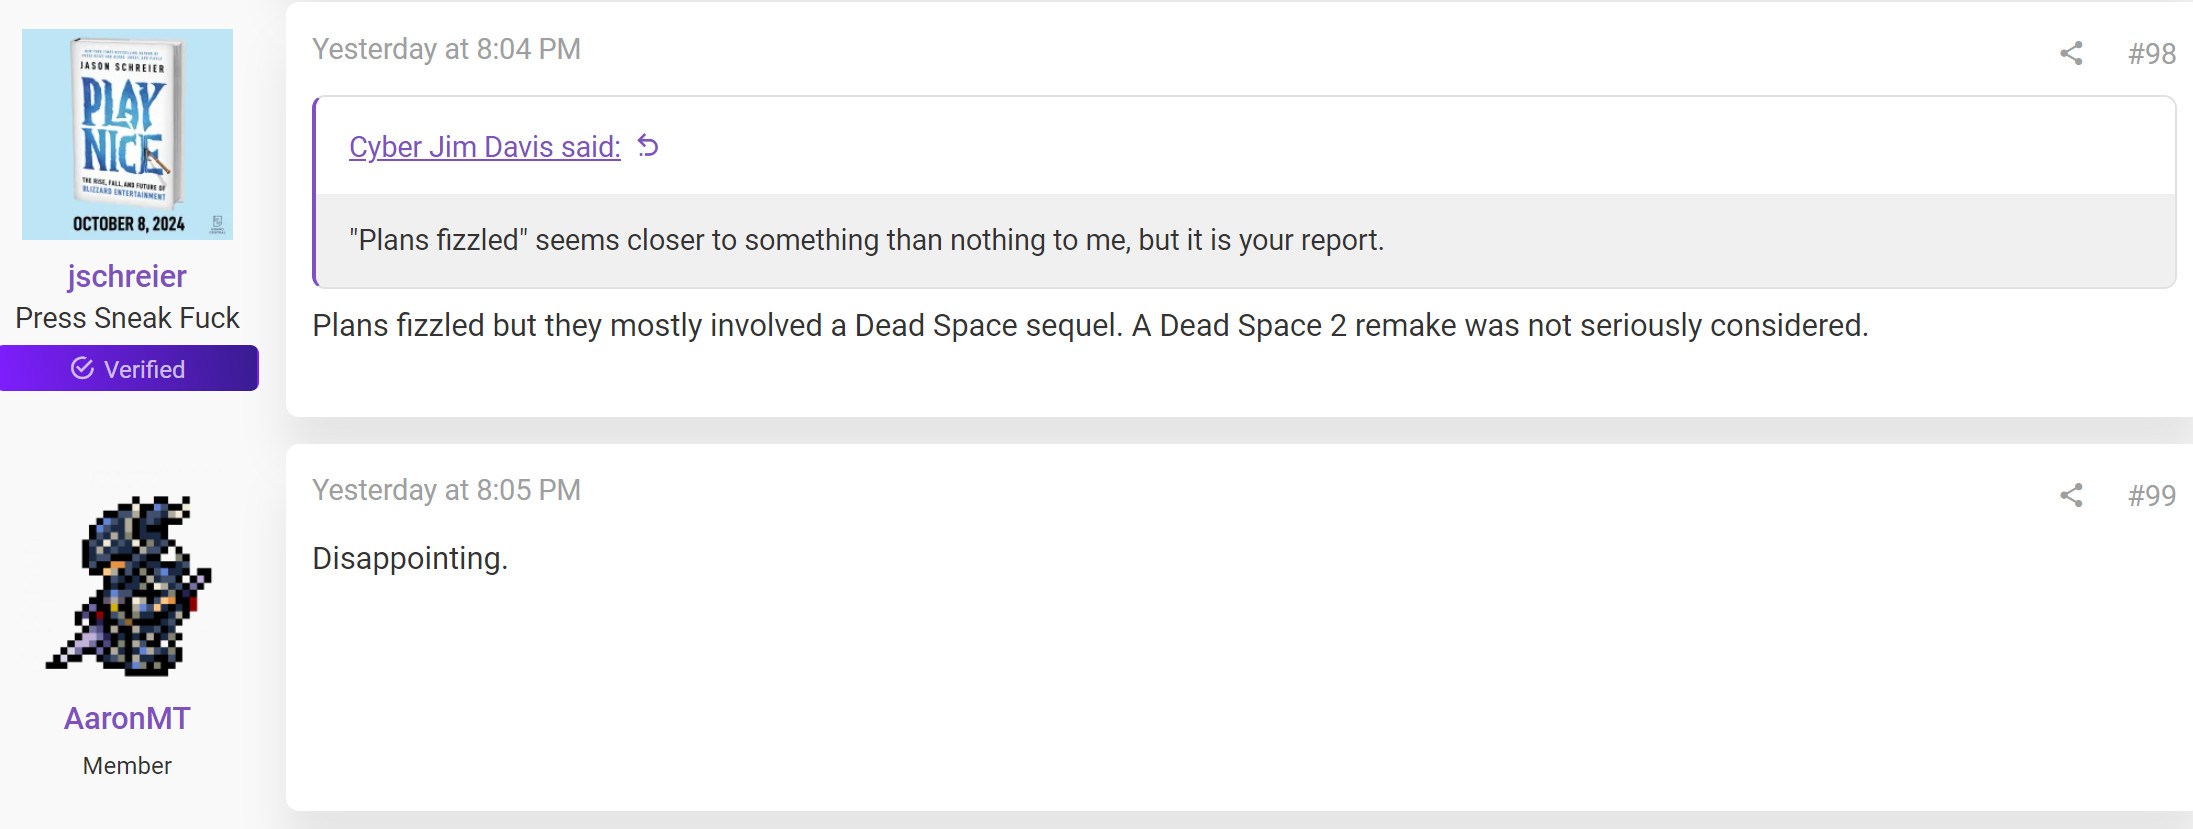The image size is (2193, 829).
Task: Click the quoted "Plans fizzled" text block
Action: click(x=866, y=240)
